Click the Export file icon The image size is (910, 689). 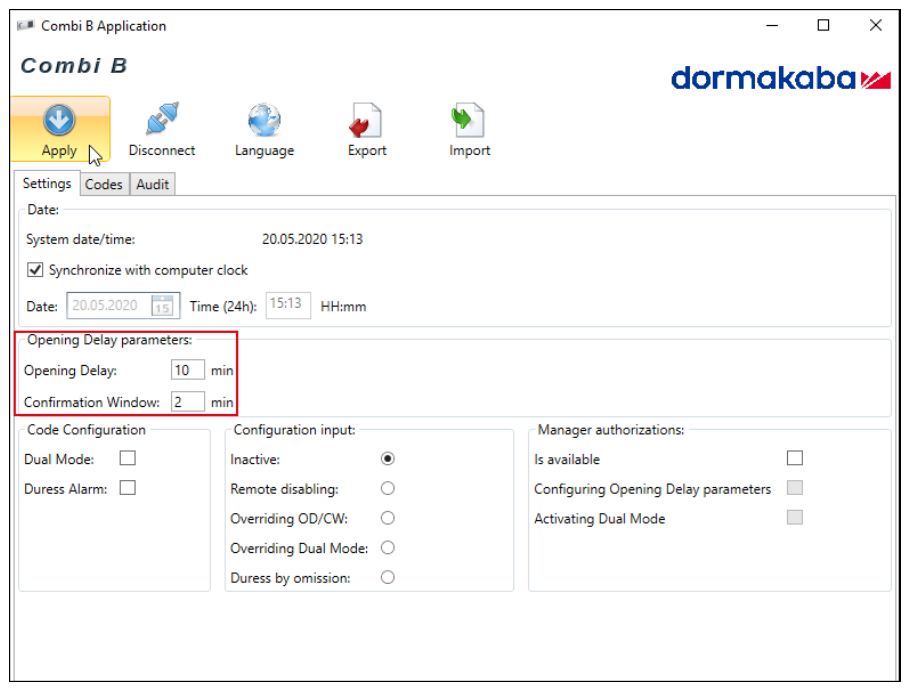[x=366, y=122]
